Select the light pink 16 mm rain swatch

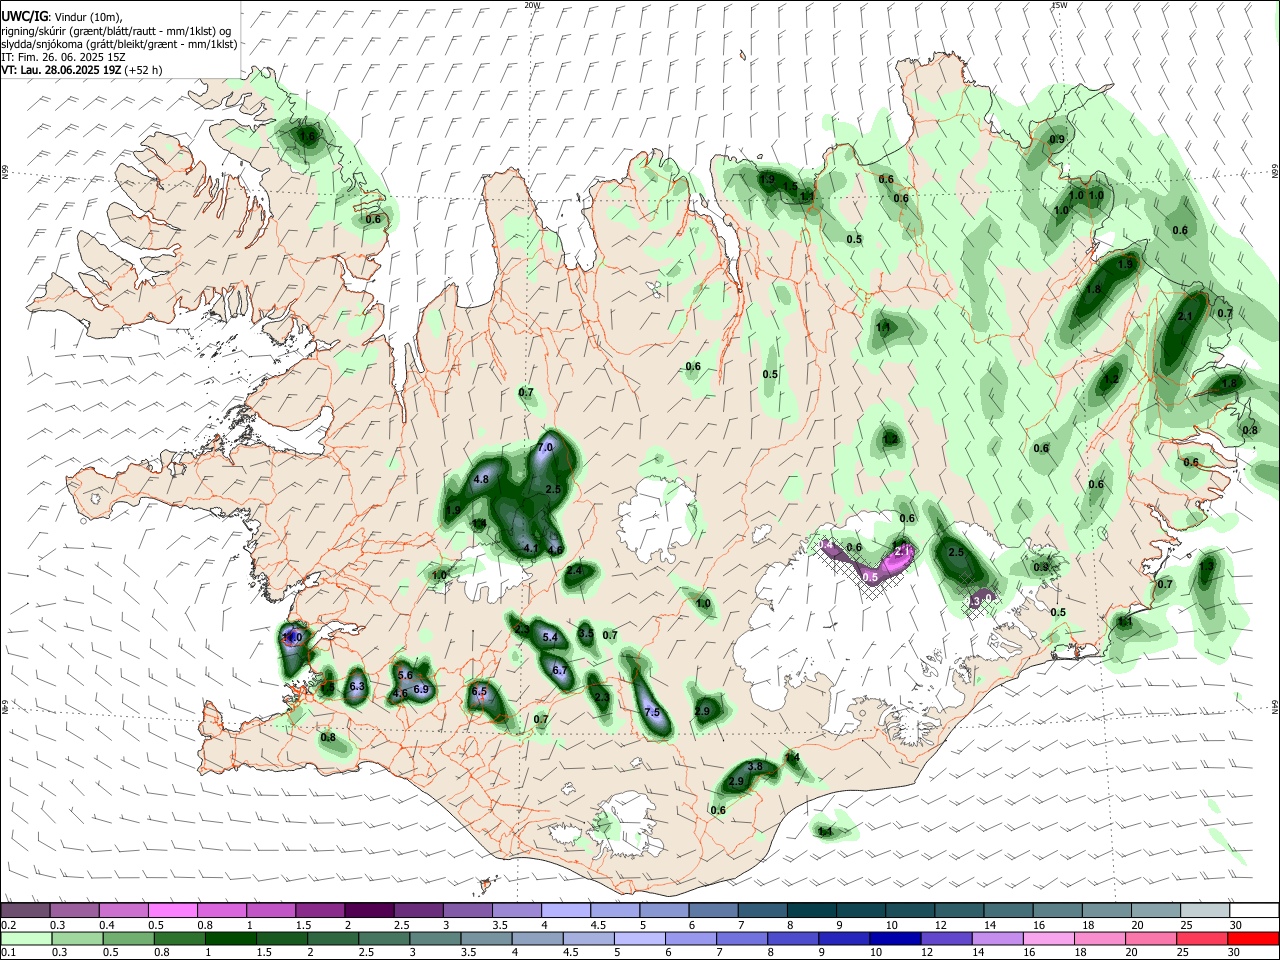tap(1050, 938)
